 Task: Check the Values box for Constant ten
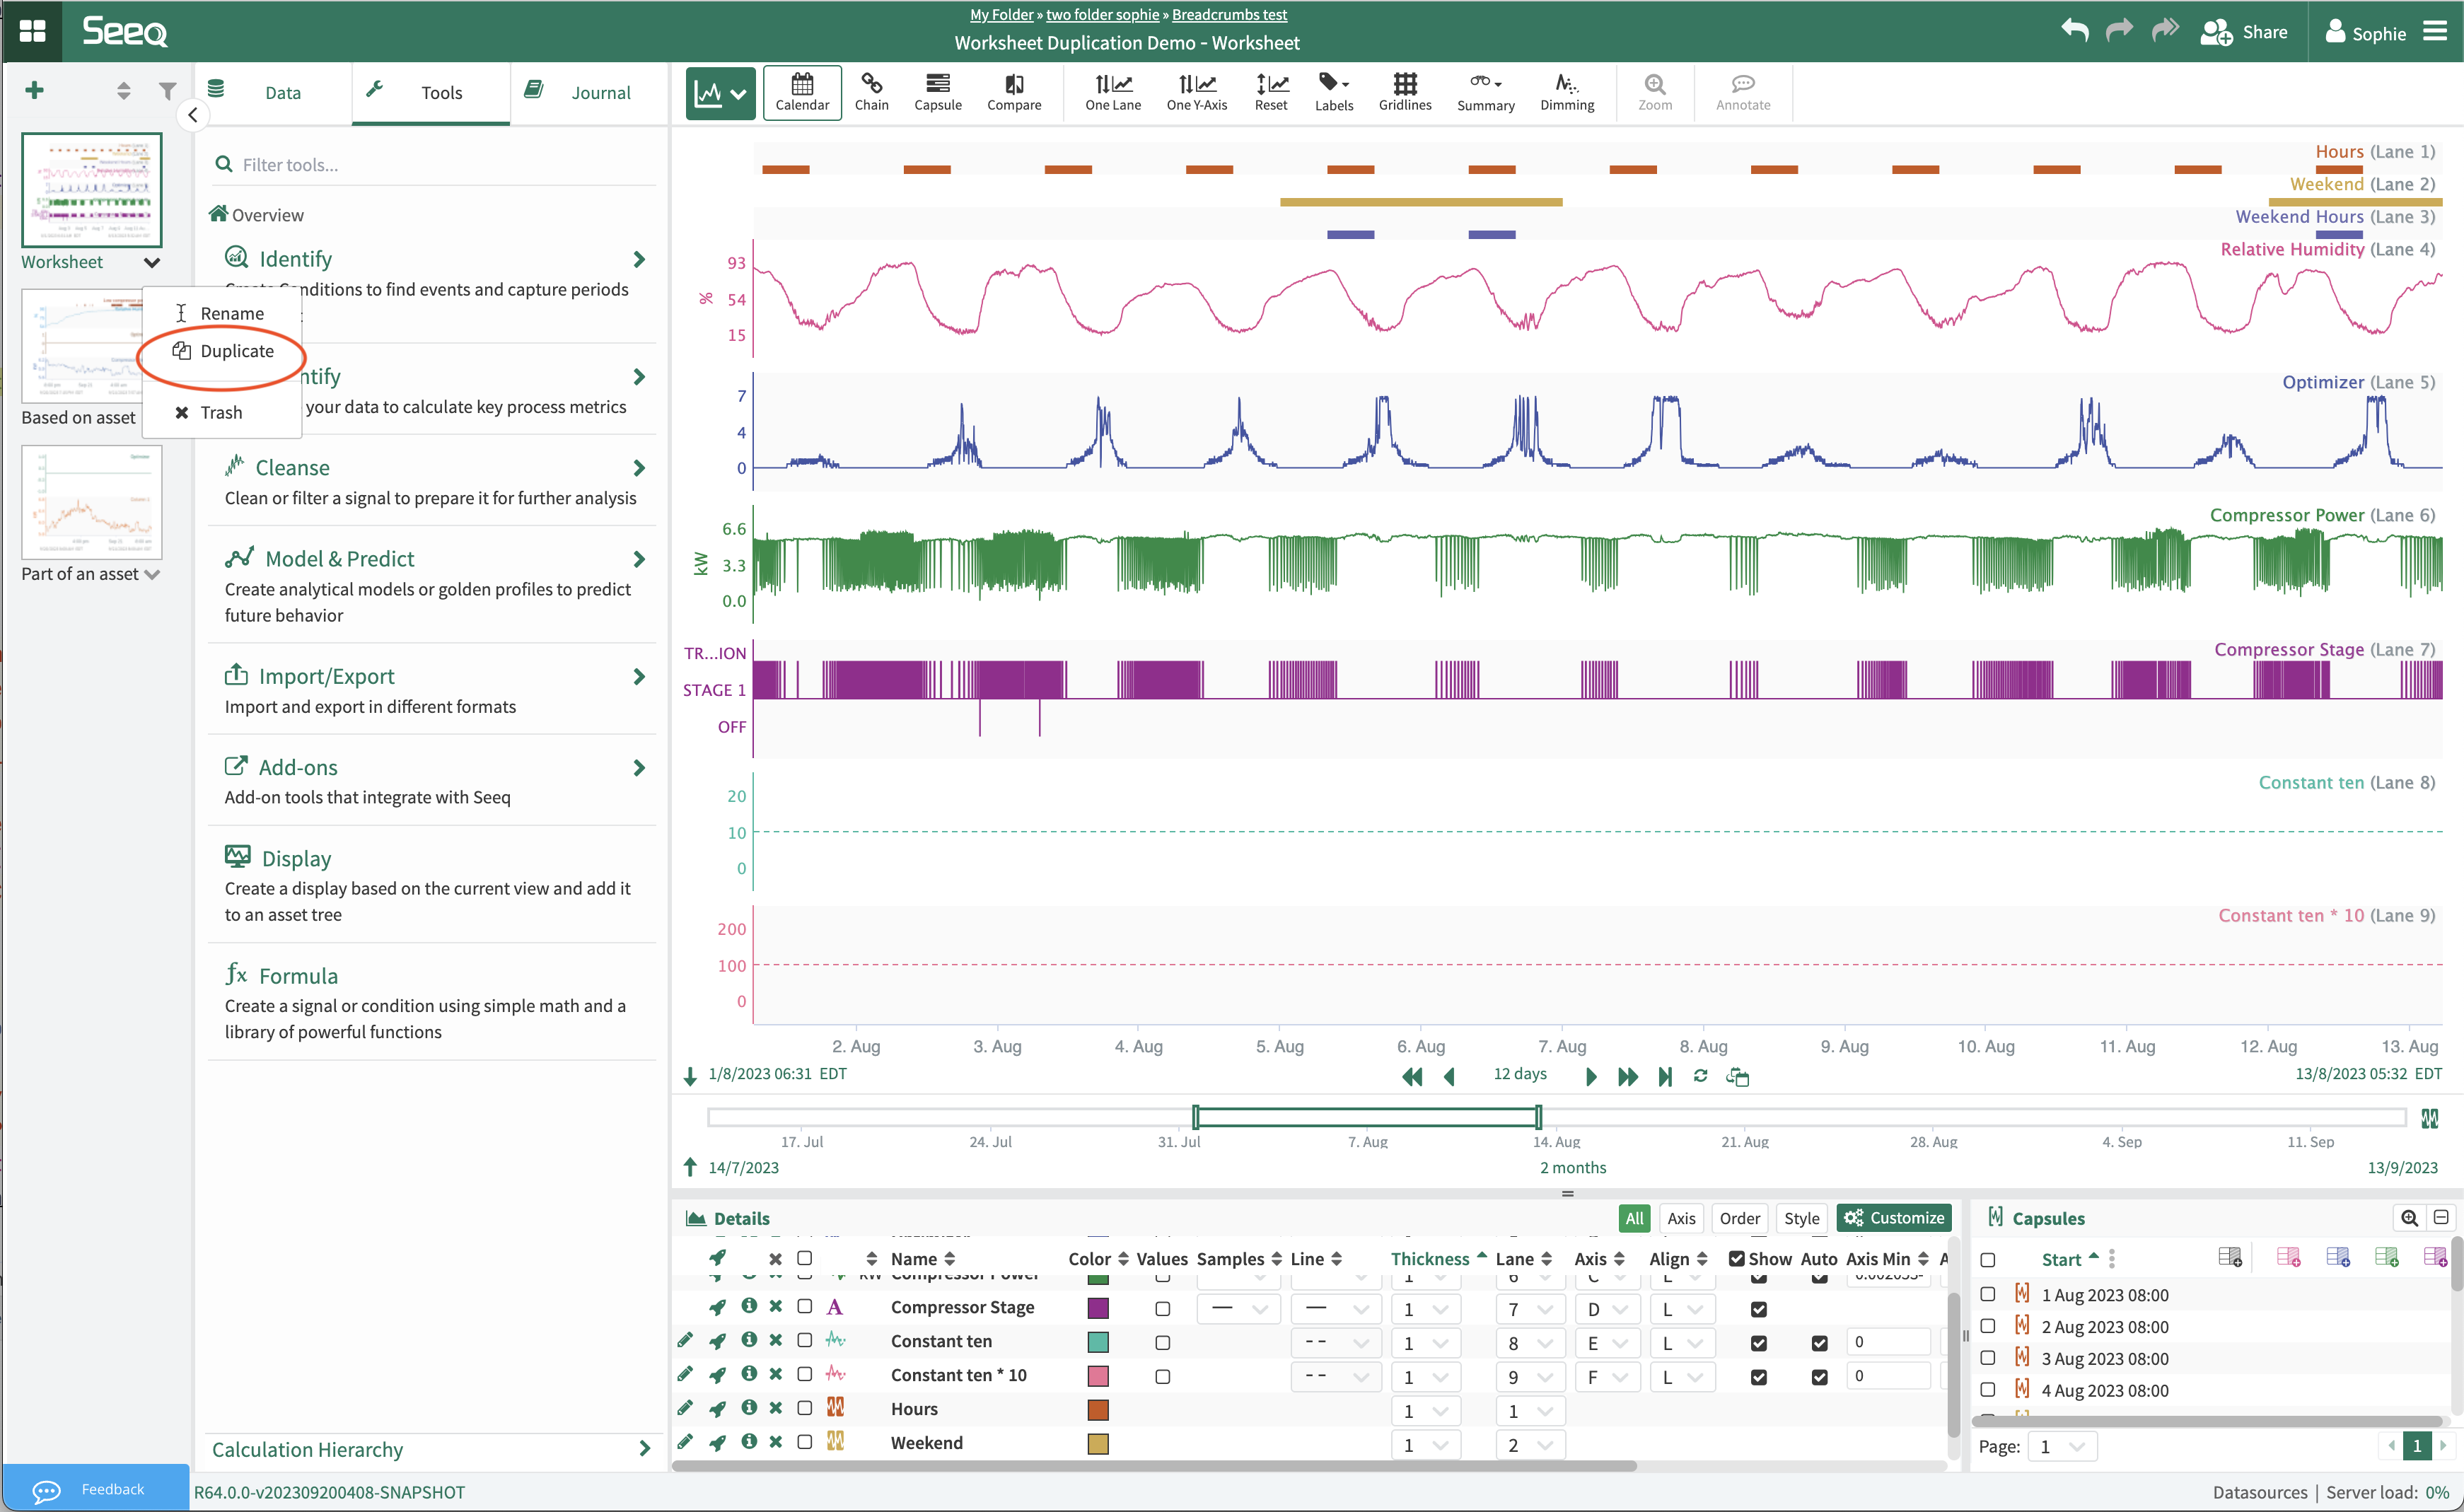[1162, 1343]
